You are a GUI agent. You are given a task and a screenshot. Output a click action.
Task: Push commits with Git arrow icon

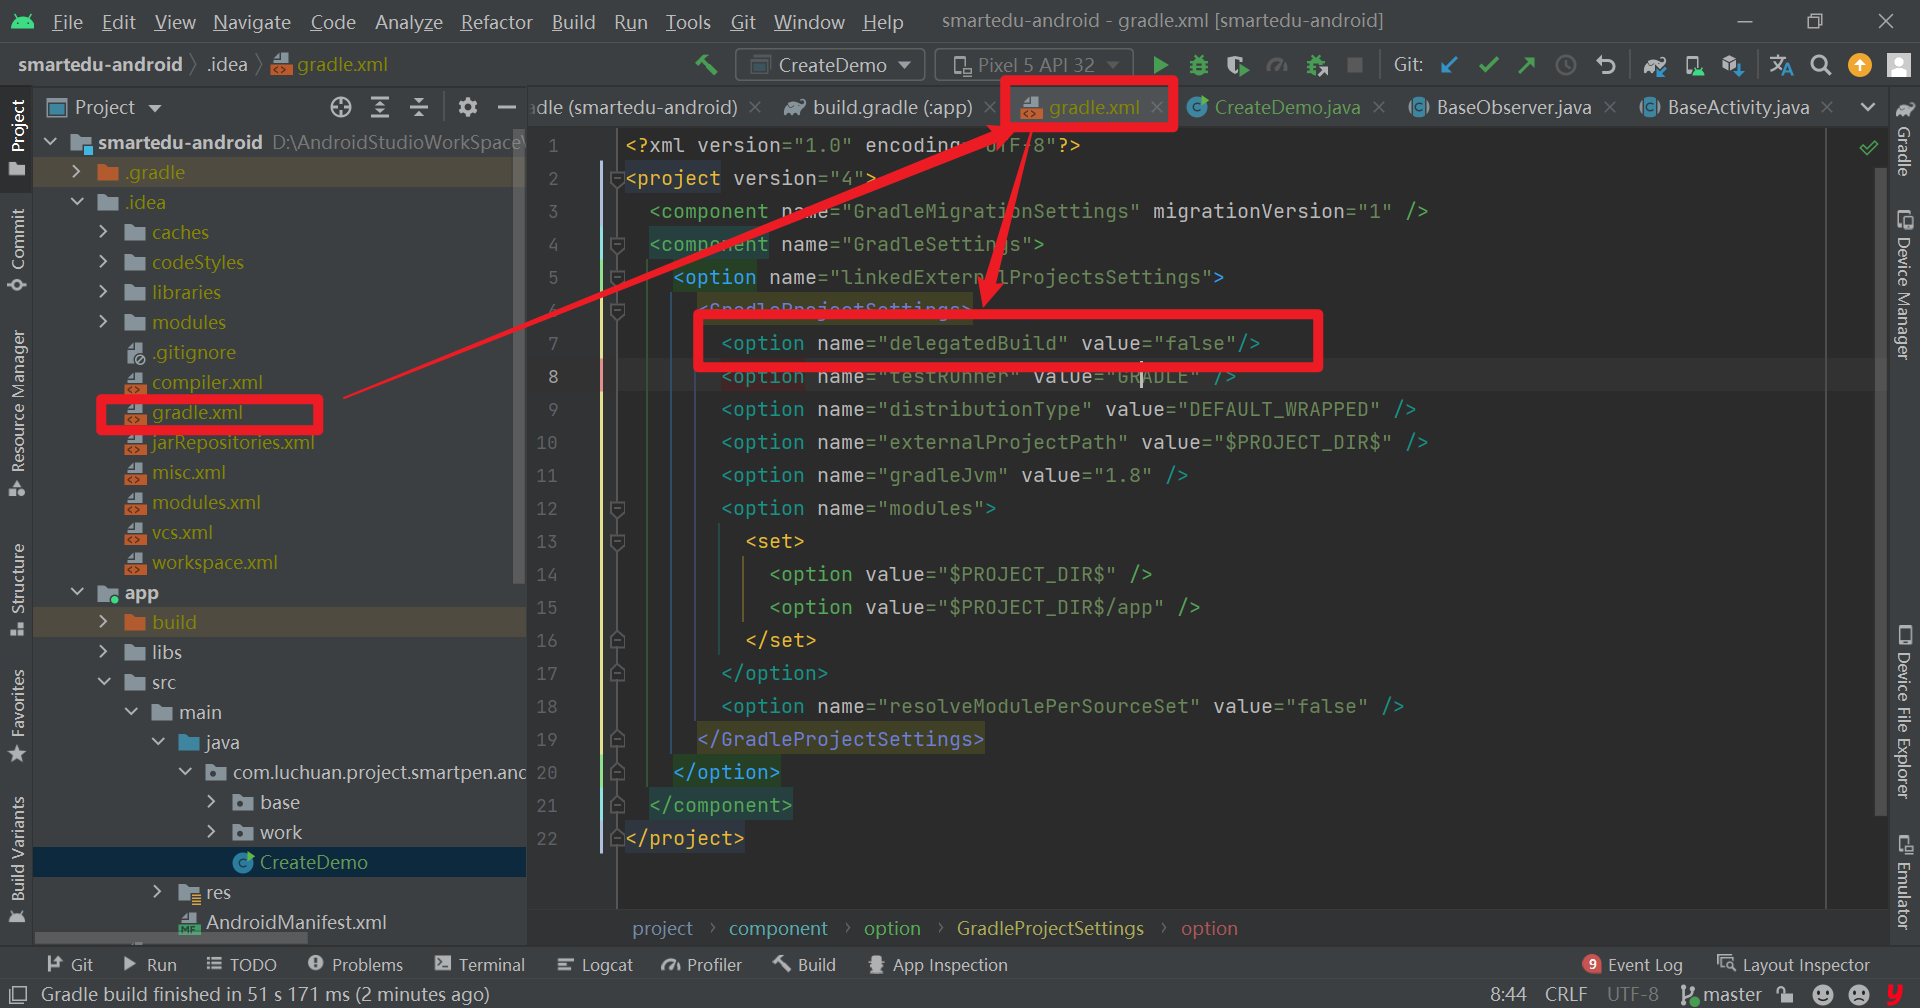pyautogui.click(x=1526, y=65)
